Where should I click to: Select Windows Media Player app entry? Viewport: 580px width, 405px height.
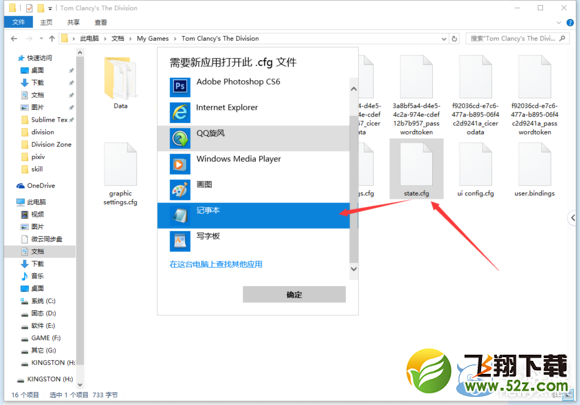[x=253, y=164]
